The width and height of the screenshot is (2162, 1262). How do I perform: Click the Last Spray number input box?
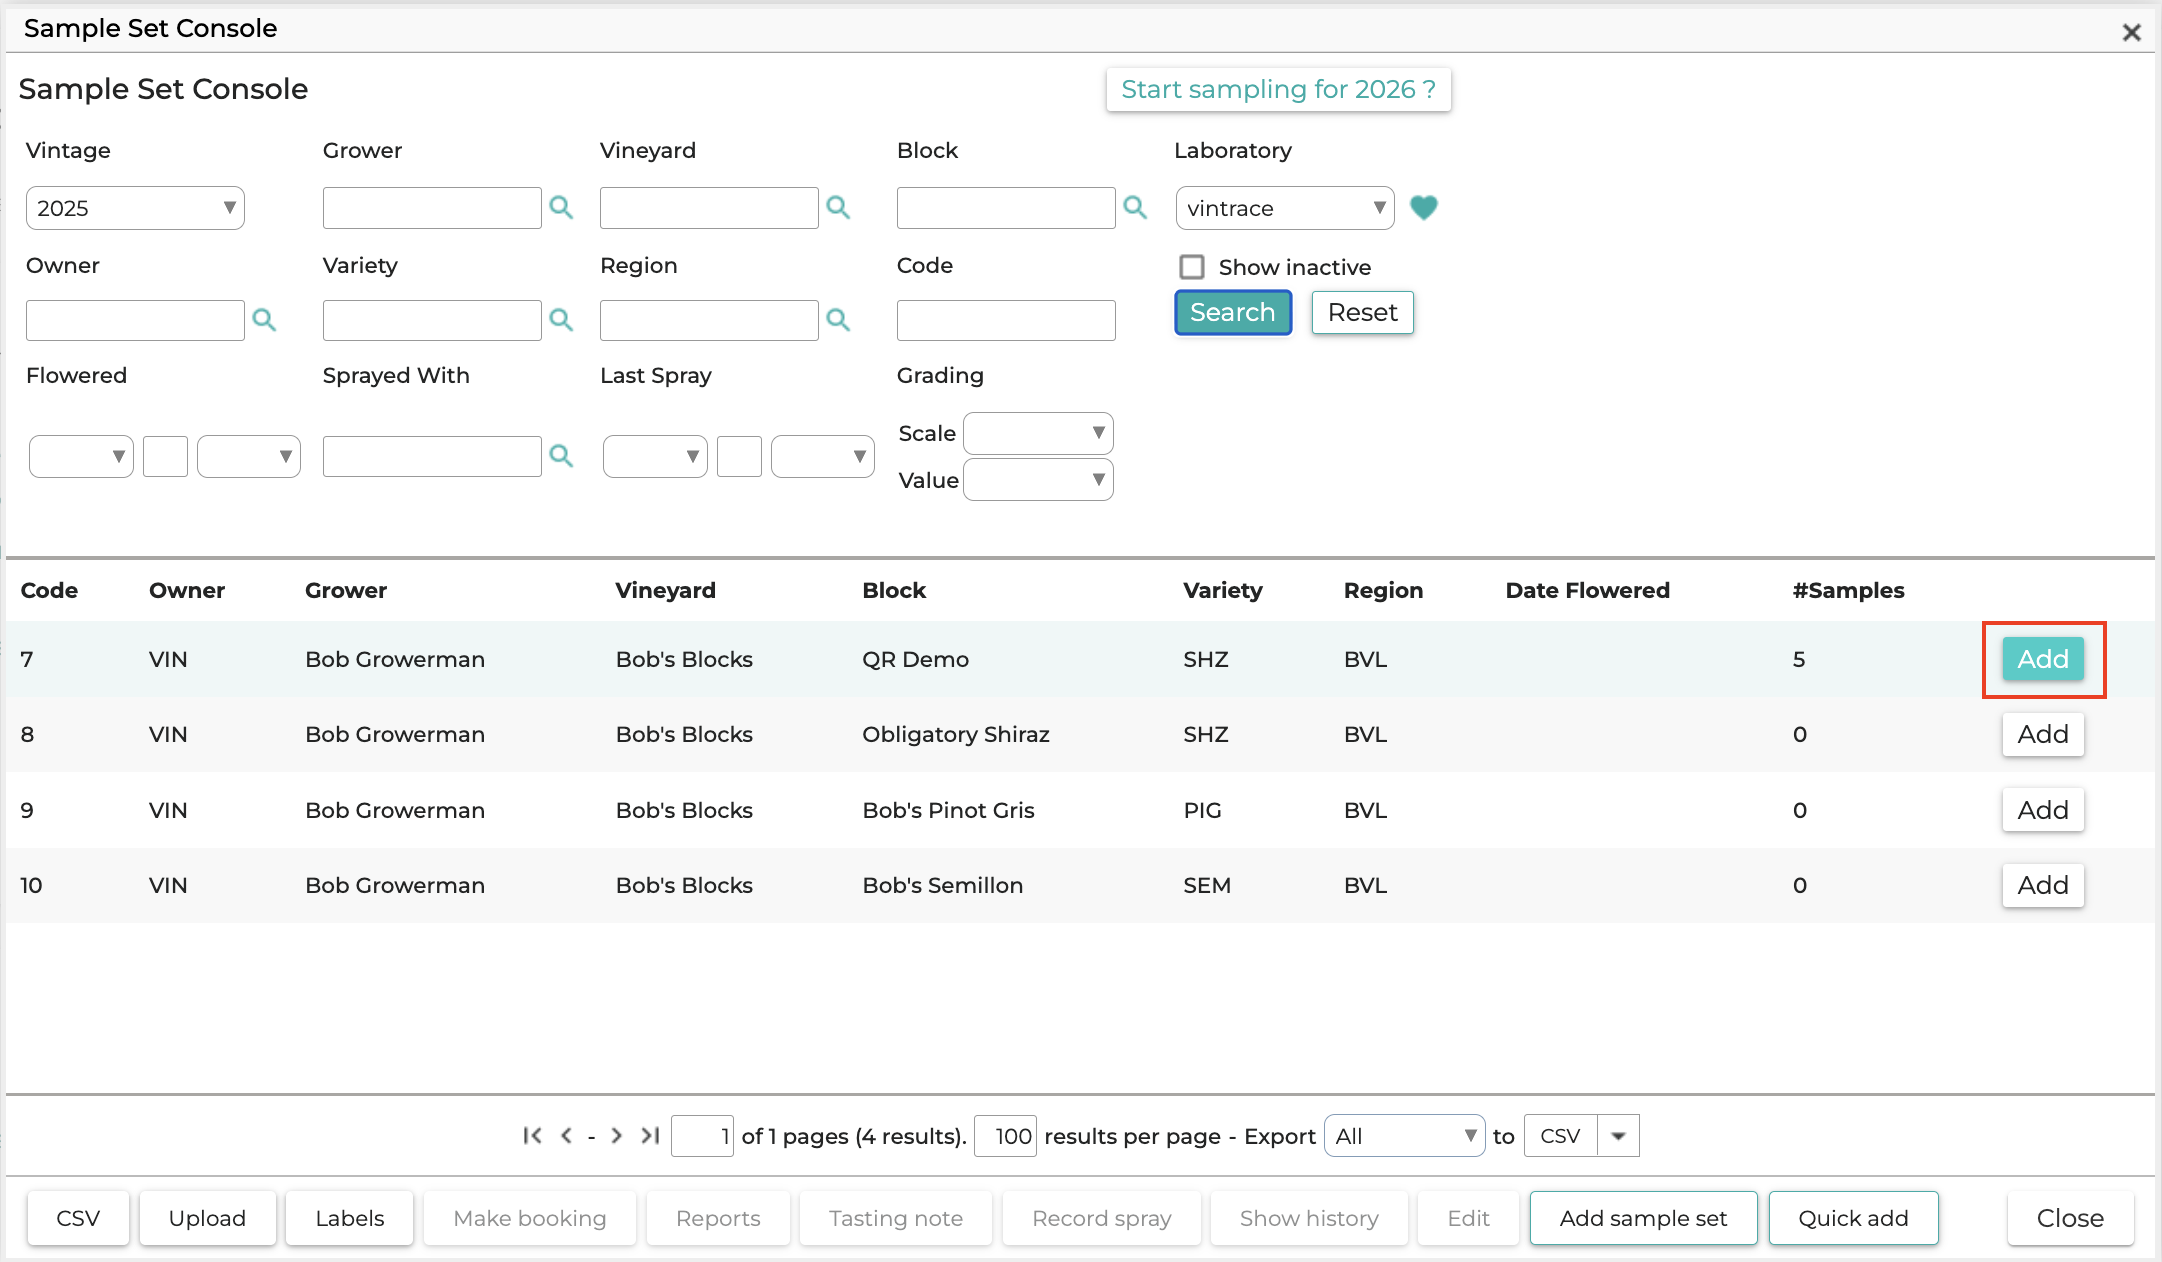(739, 457)
